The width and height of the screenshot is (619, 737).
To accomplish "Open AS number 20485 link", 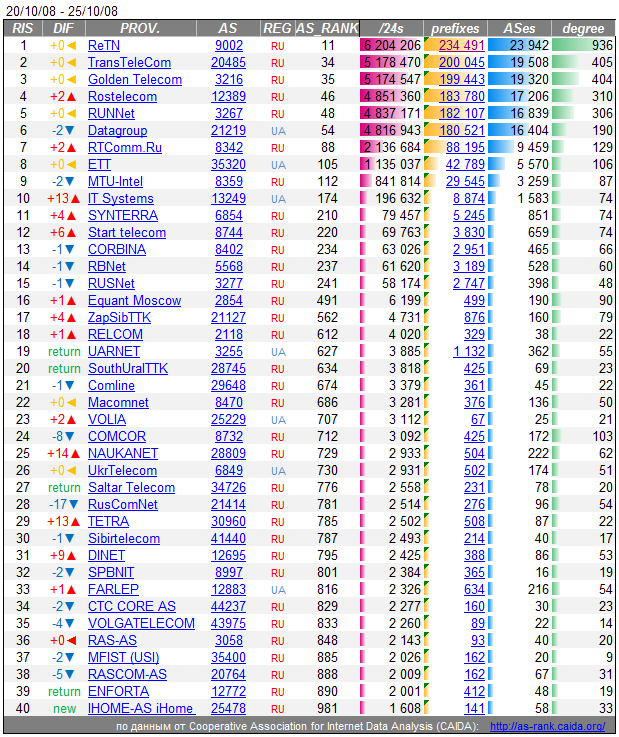I will click(228, 63).
